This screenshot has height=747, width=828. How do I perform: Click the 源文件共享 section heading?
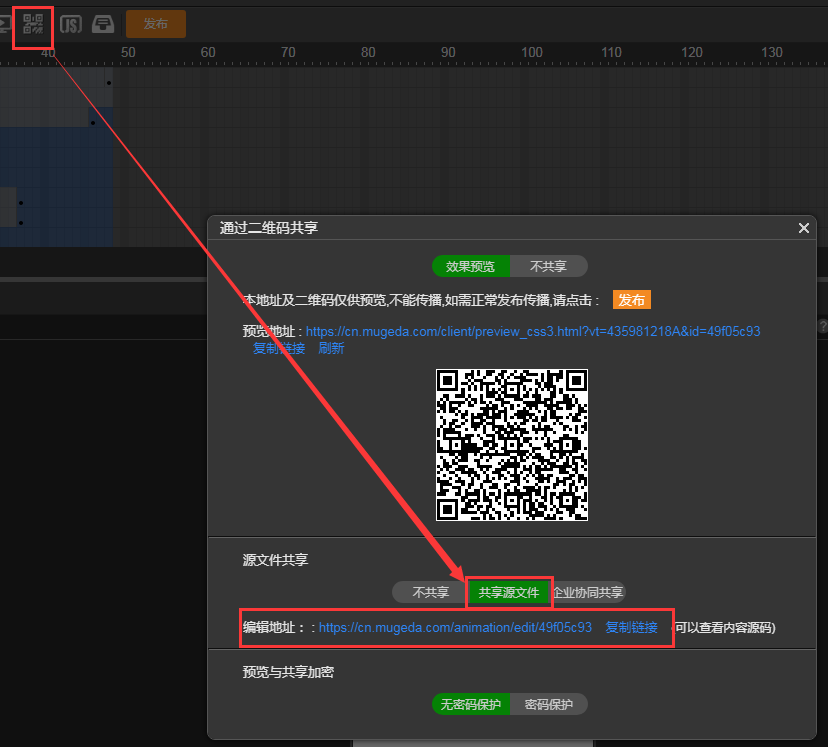[275, 560]
